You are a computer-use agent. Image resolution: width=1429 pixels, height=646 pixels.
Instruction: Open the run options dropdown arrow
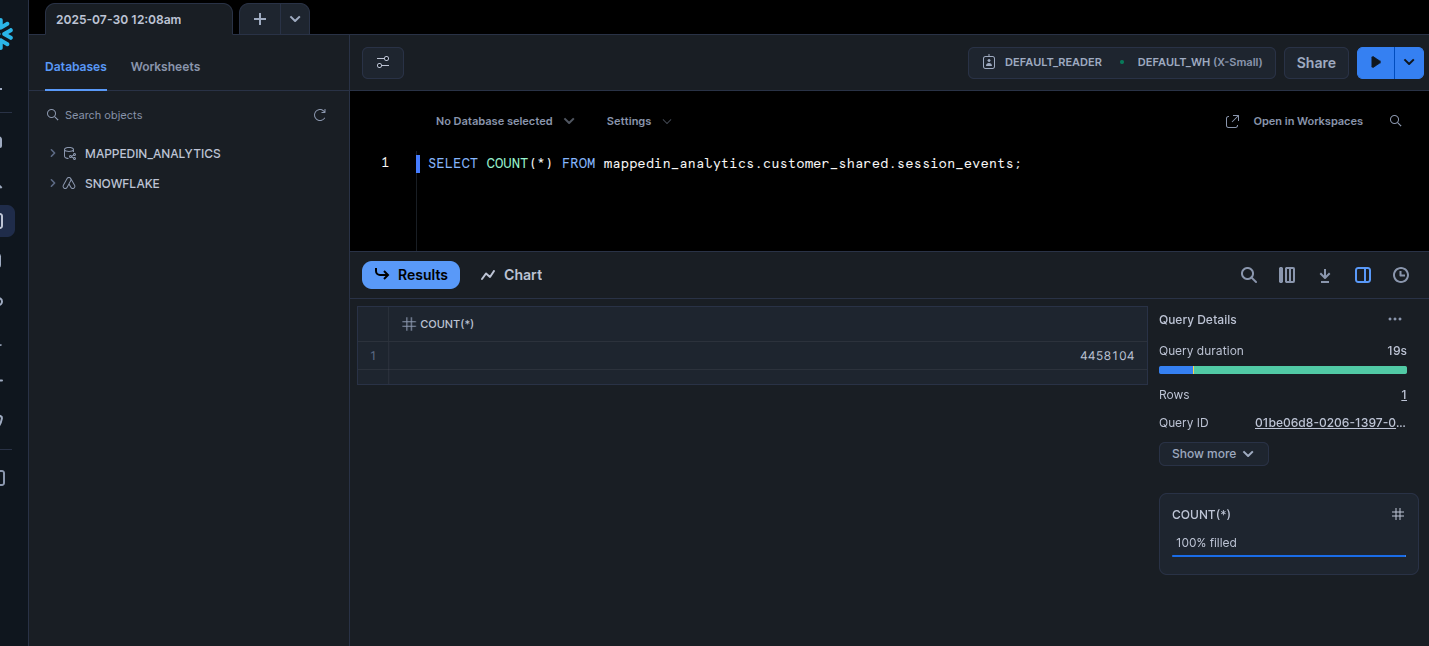point(1409,62)
